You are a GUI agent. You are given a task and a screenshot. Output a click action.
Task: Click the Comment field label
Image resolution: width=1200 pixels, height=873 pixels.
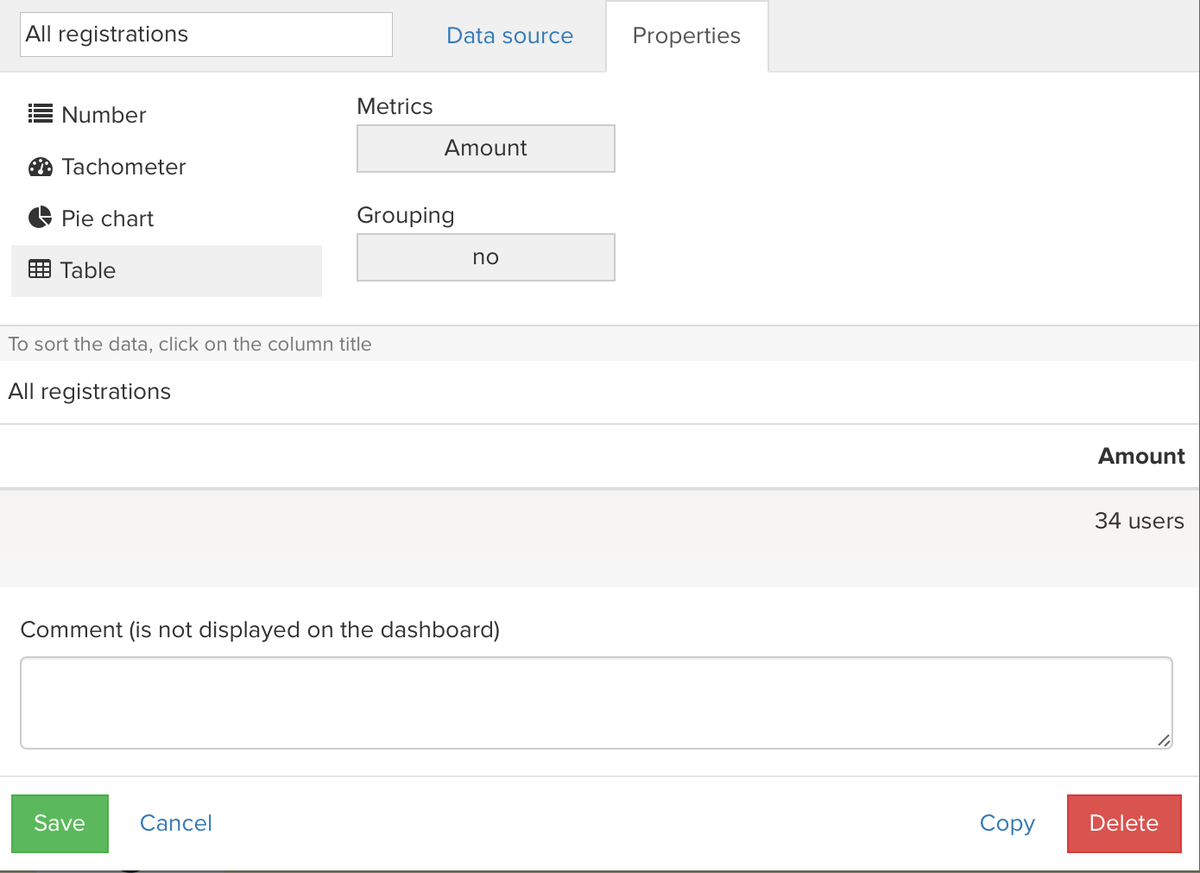click(x=260, y=630)
